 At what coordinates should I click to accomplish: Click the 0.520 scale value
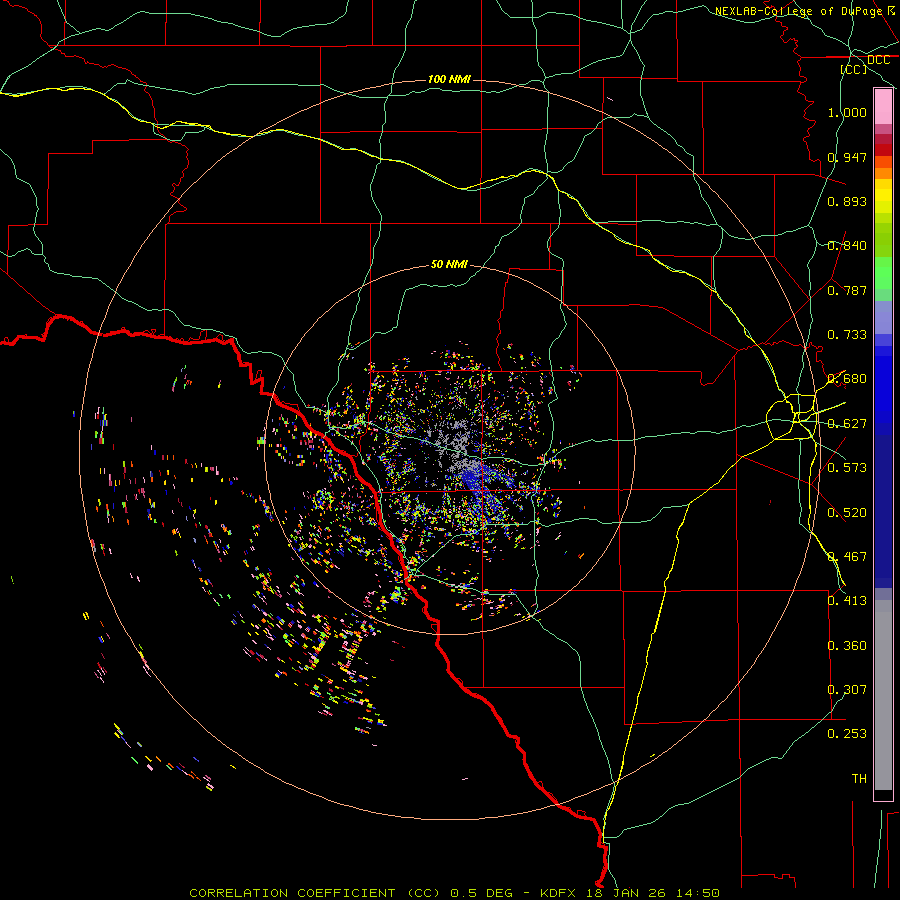847,513
